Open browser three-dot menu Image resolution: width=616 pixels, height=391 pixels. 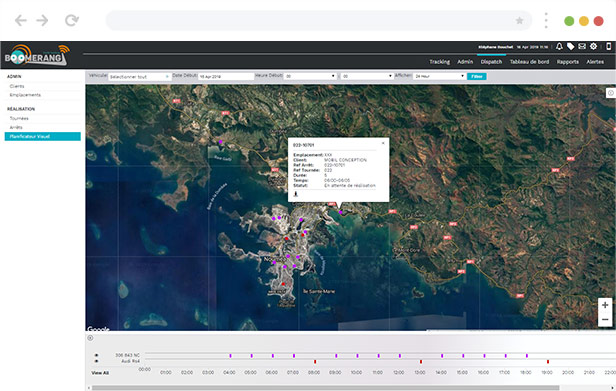pyautogui.click(x=546, y=20)
